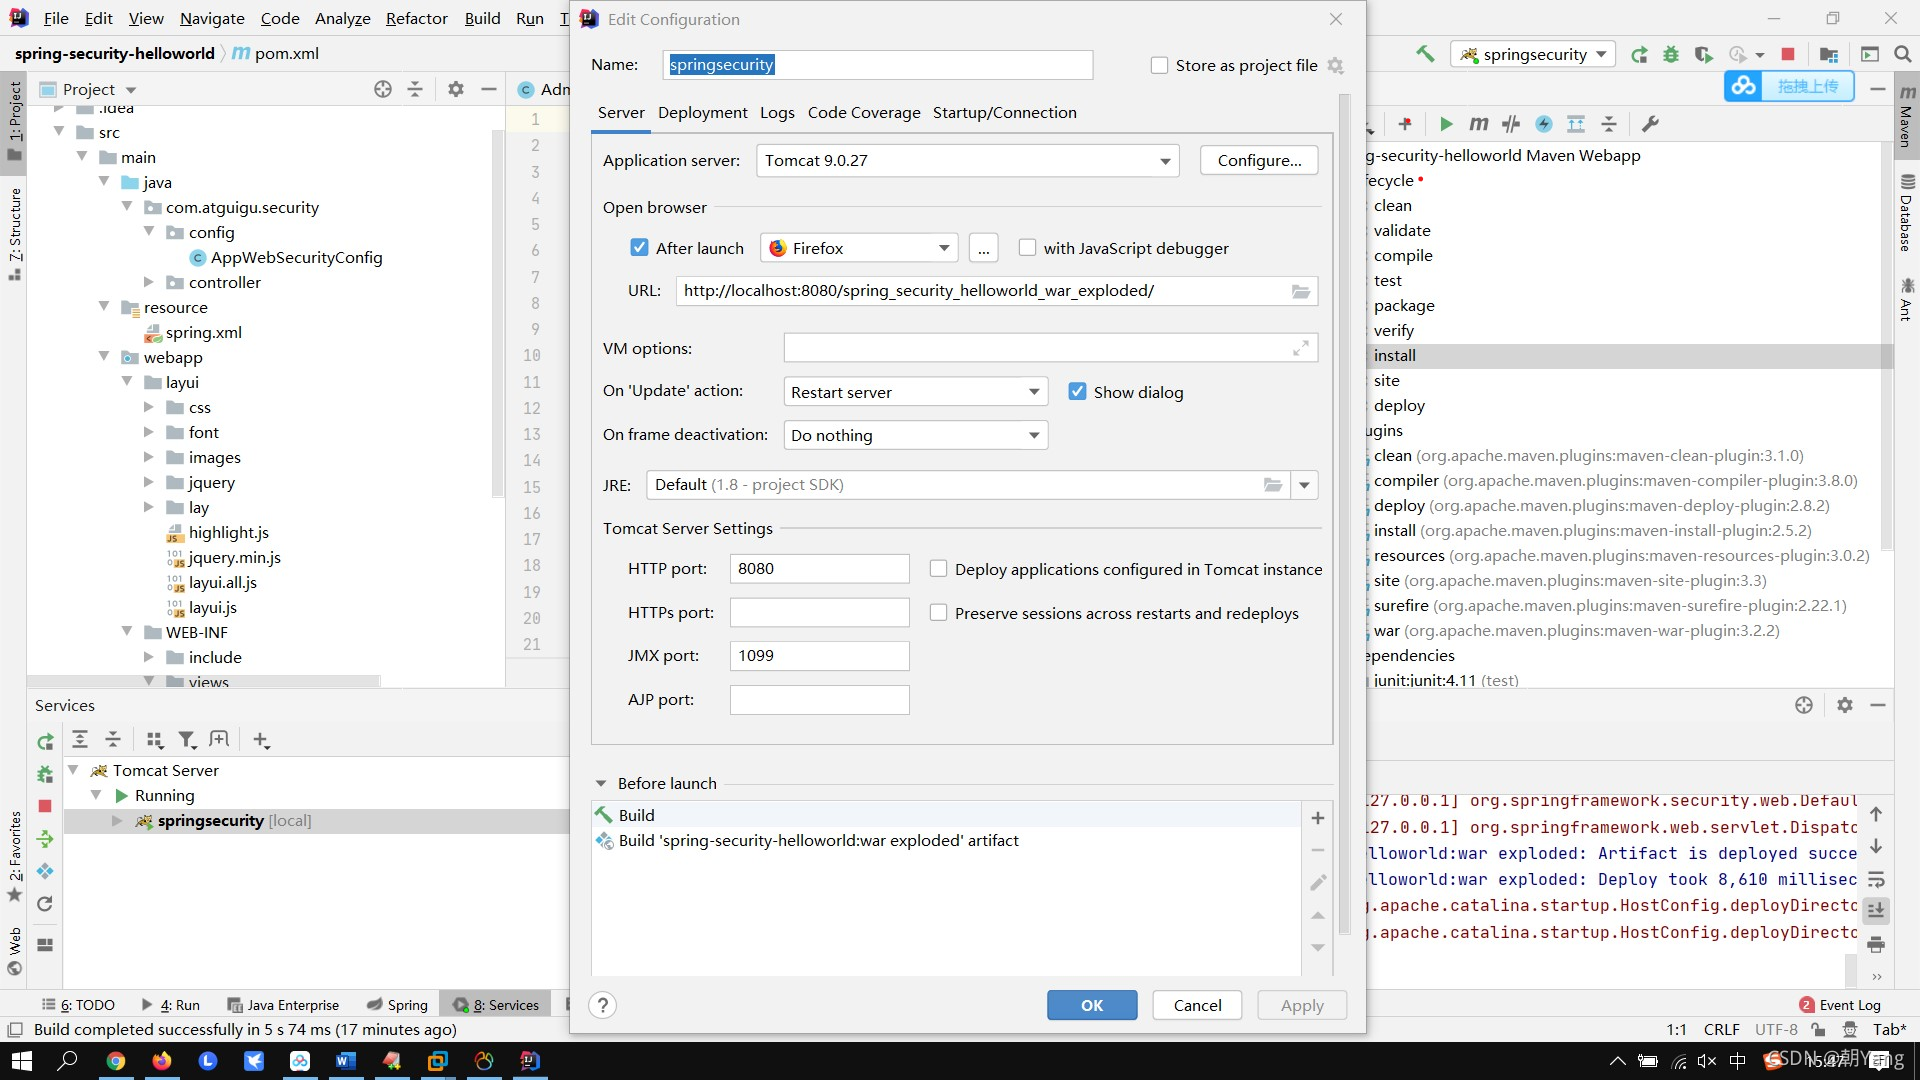The height and width of the screenshot is (1080, 1920).
Task: Open Execute Maven Goal tool
Action: tap(1480, 124)
